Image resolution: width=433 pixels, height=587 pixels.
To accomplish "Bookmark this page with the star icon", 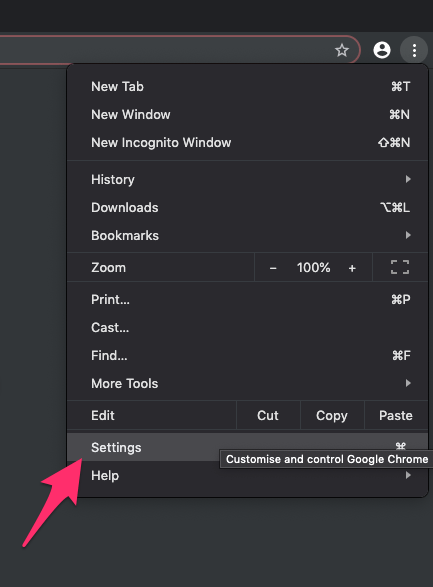I will coord(342,50).
